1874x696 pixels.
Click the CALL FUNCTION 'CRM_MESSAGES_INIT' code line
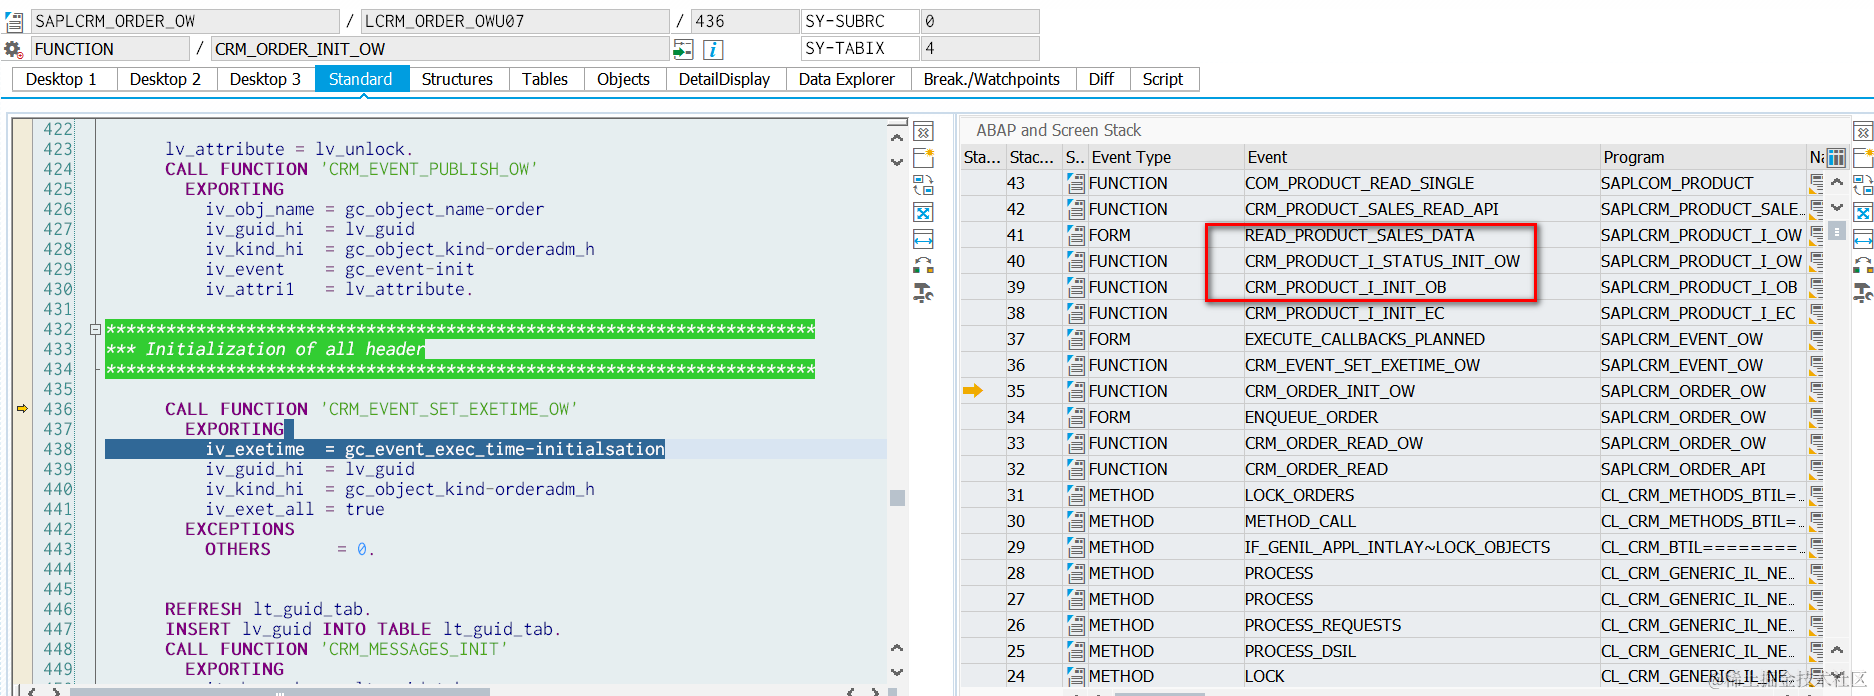[336, 649]
